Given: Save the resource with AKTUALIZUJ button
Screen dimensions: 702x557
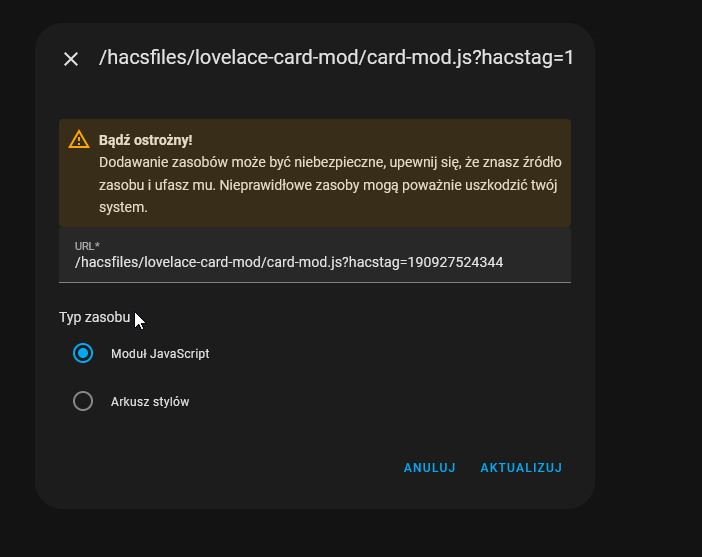Looking at the screenshot, I should [521, 468].
